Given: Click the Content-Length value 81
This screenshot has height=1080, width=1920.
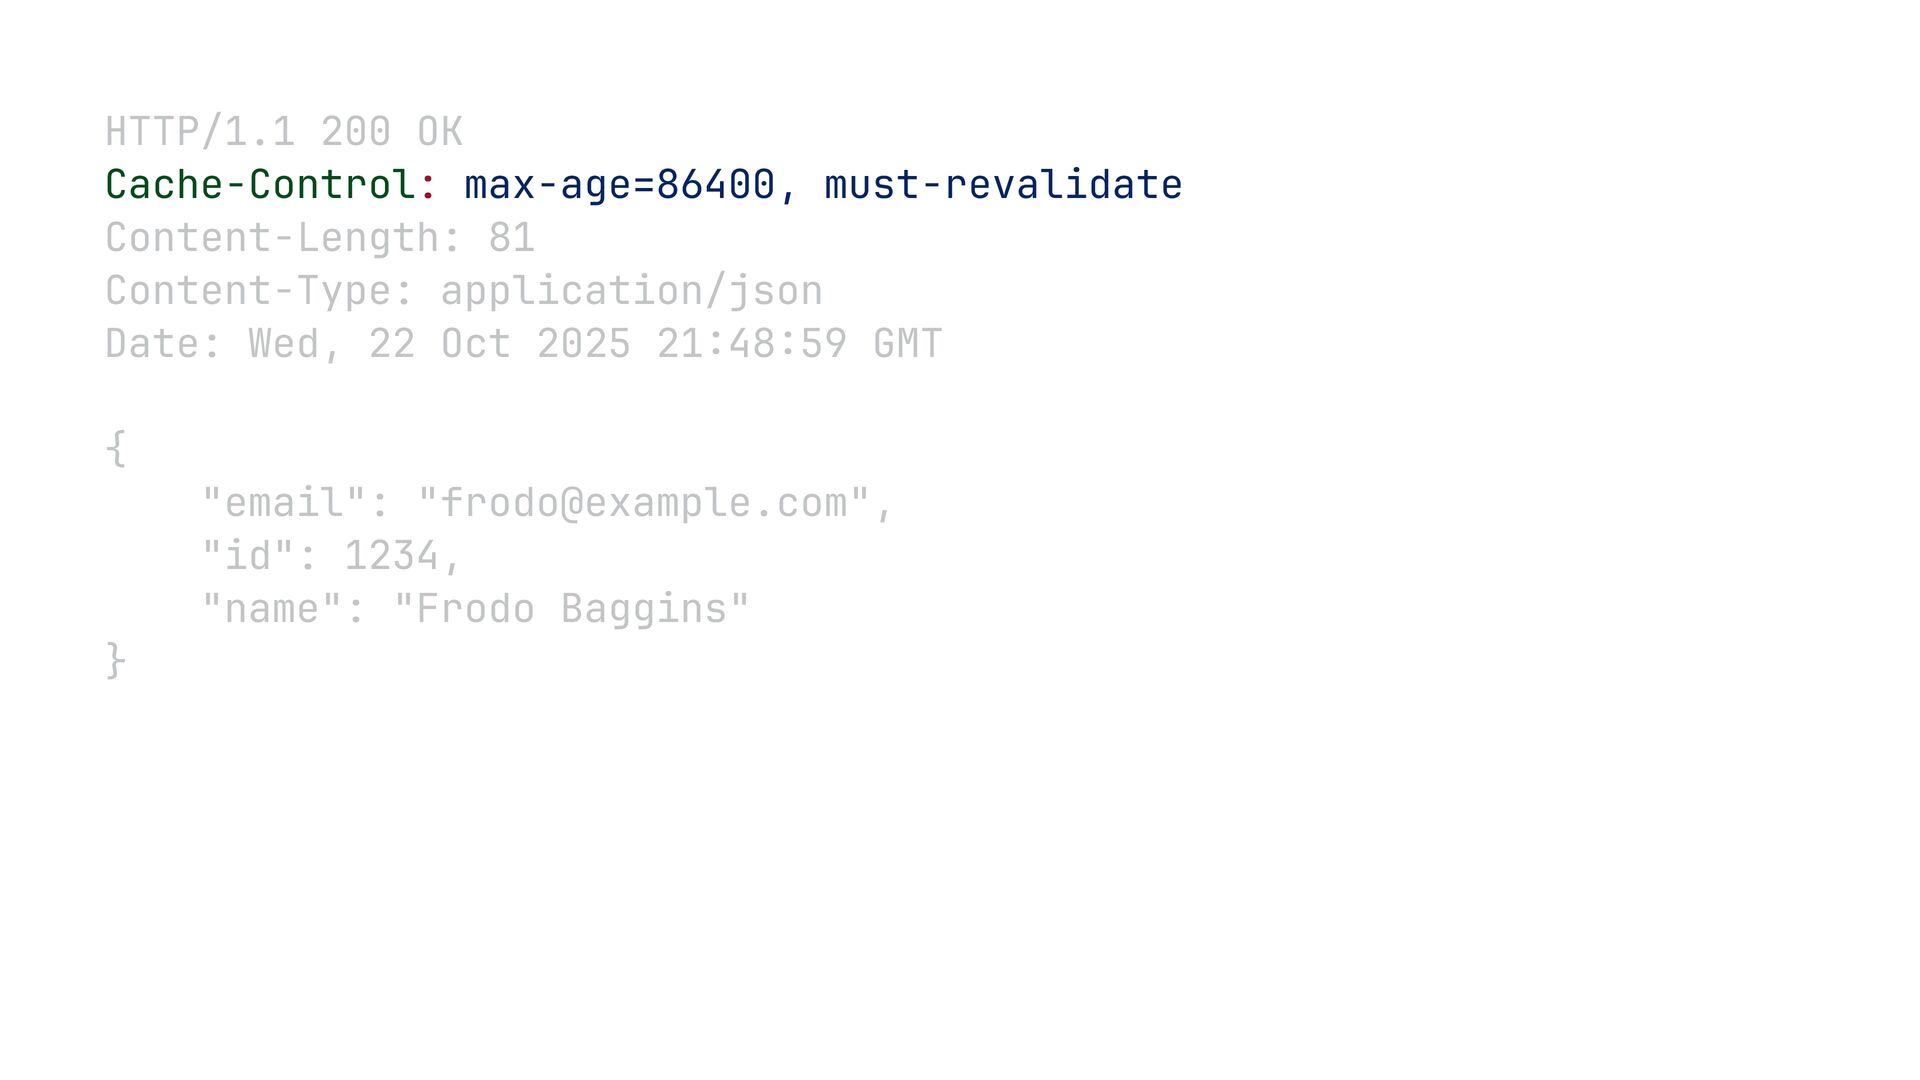Looking at the screenshot, I should pyautogui.click(x=512, y=238).
